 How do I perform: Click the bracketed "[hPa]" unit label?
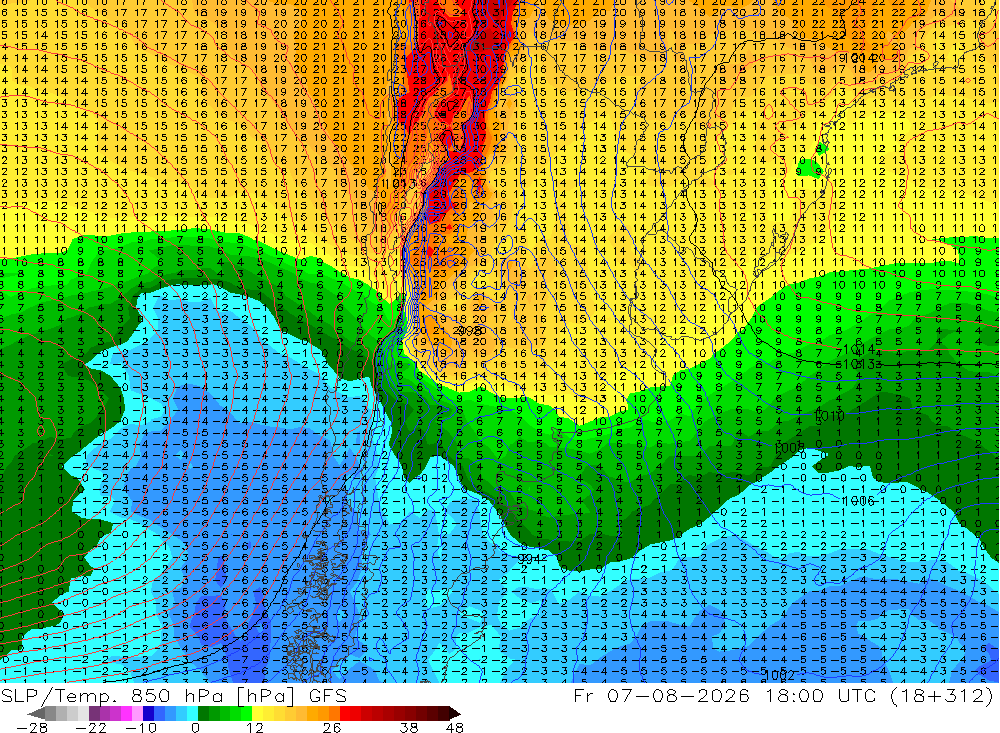(x=267, y=696)
